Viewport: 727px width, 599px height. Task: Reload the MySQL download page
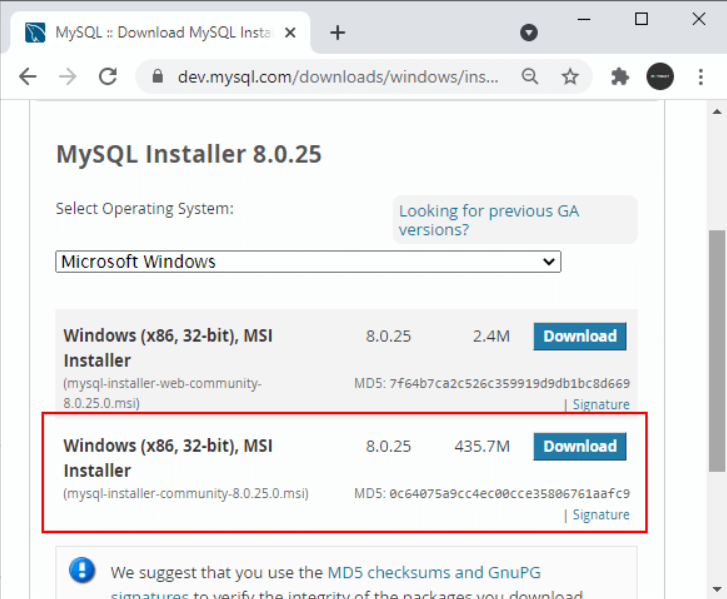[x=108, y=76]
